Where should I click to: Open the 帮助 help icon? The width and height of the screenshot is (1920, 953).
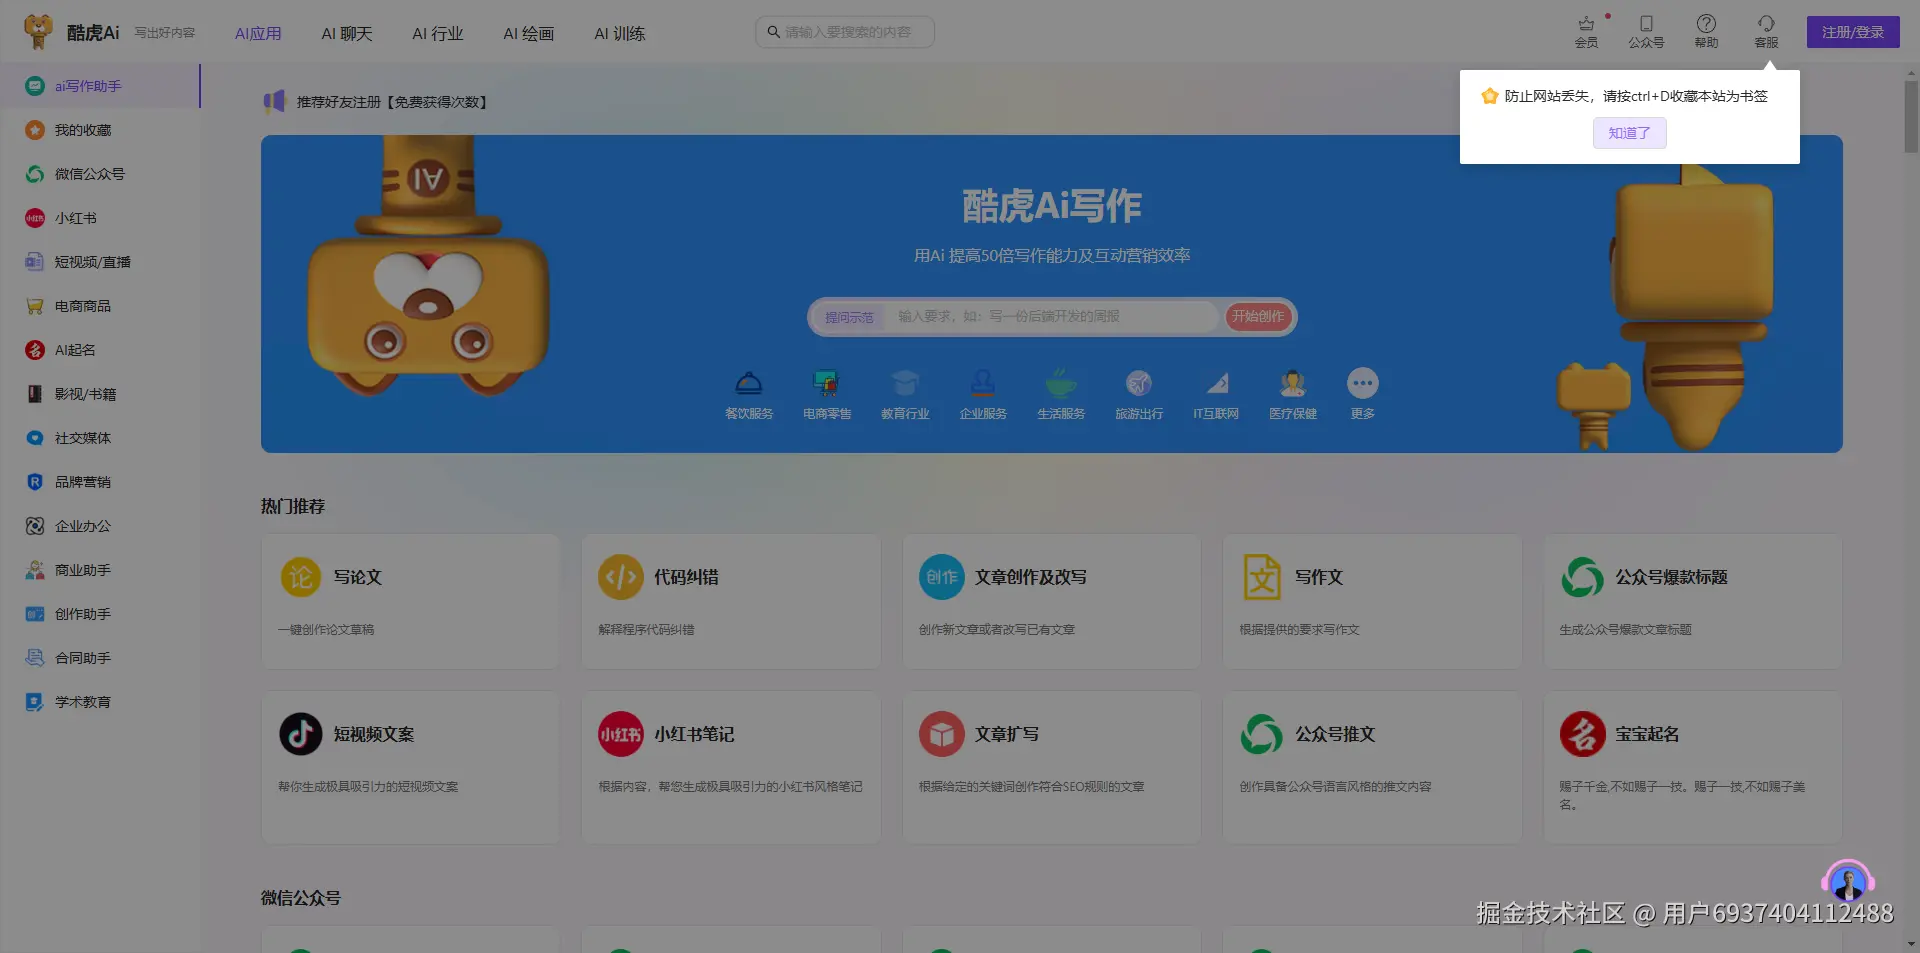[x=1706, y=31]
